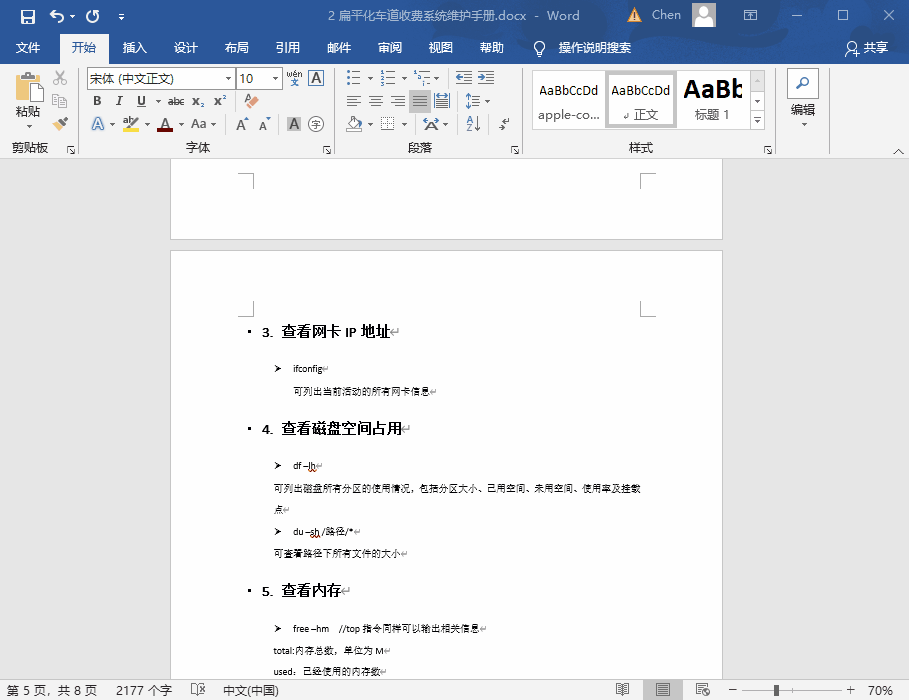Click the 操作说明搜索 search box
909x700 pixels.
[x=594, y=48]
